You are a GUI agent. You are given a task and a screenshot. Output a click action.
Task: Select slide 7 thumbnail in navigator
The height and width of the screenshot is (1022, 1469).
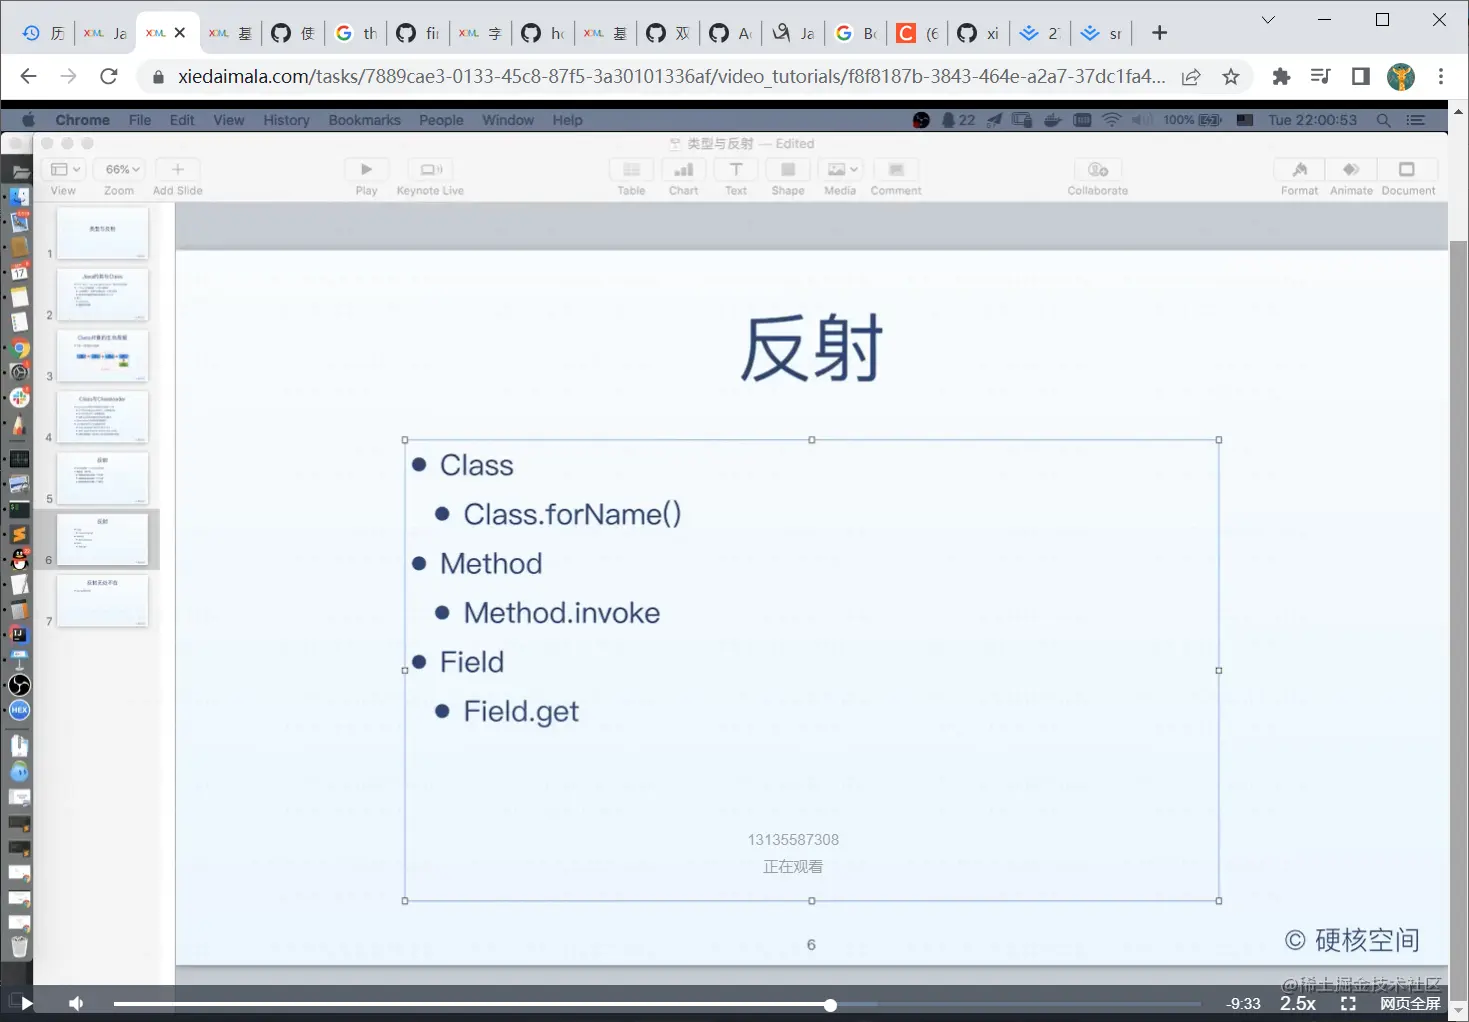point(103,600)
